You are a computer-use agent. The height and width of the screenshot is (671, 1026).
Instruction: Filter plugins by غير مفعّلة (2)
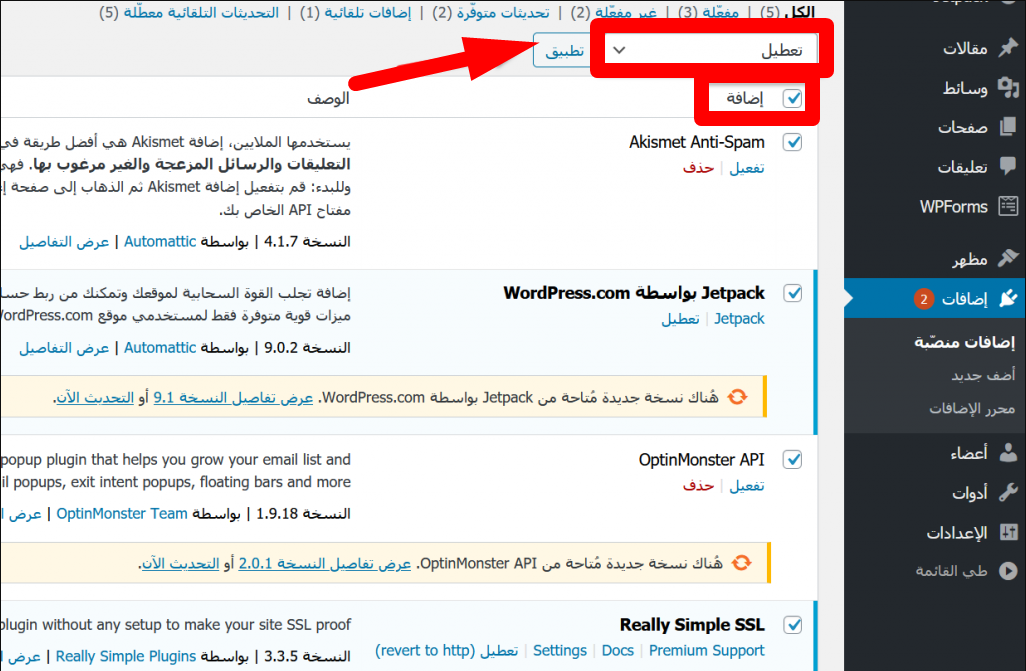[614, 12]
